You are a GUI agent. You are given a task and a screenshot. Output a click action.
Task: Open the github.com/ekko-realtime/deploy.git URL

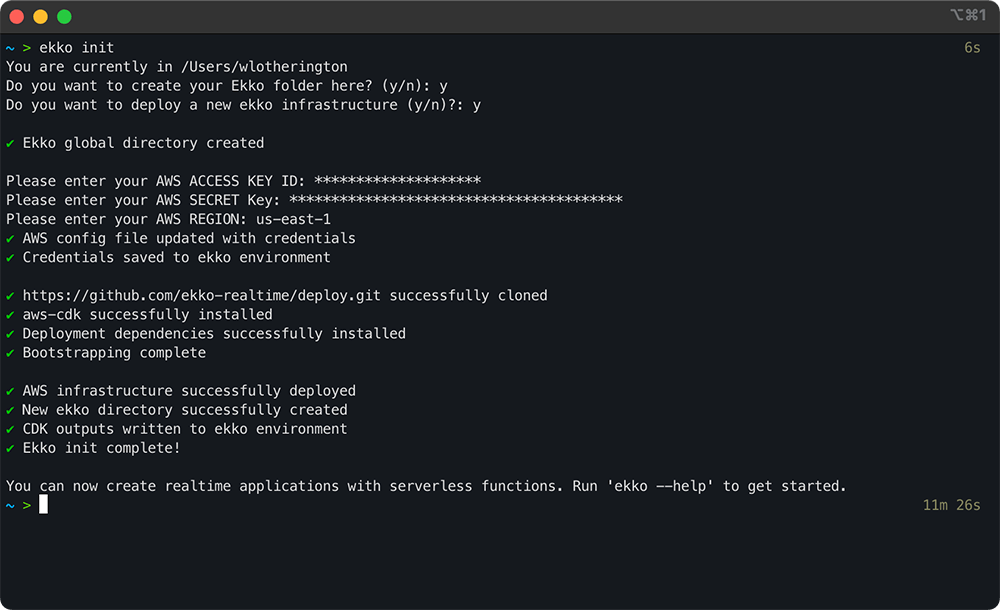pyautogui.click(x=204, y=295)
